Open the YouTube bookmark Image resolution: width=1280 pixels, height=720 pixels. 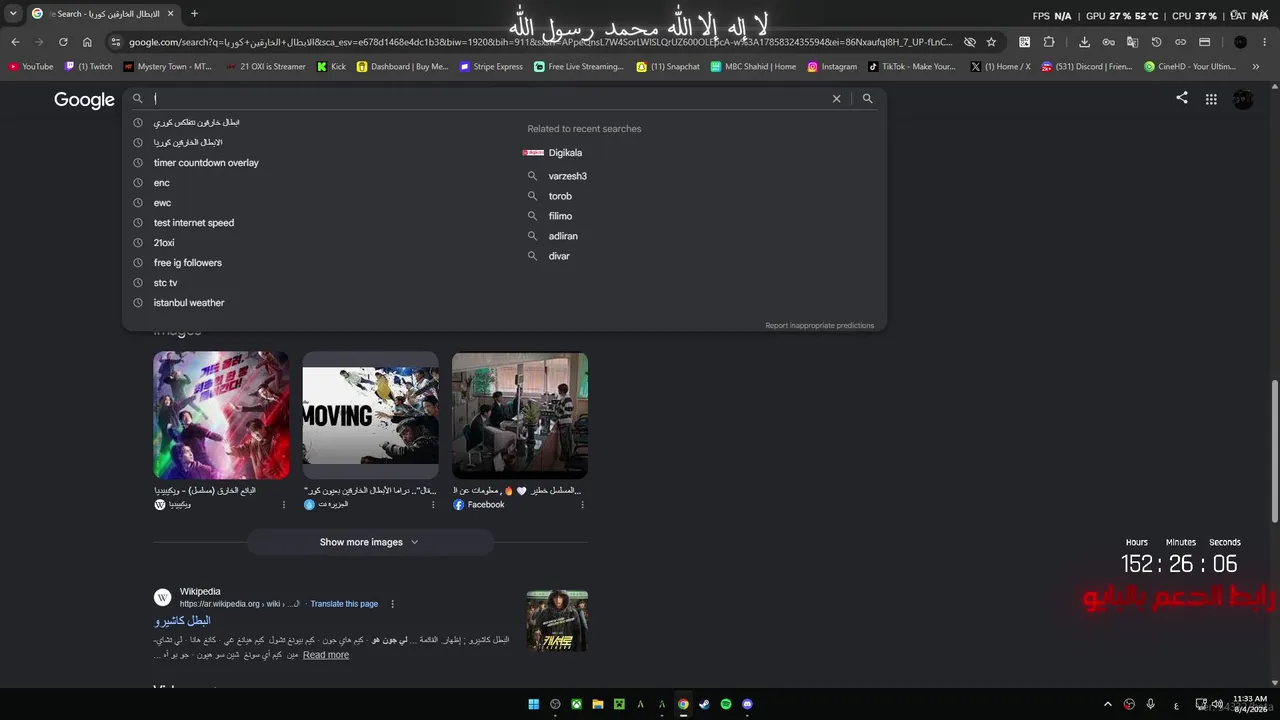pos(31,67)
